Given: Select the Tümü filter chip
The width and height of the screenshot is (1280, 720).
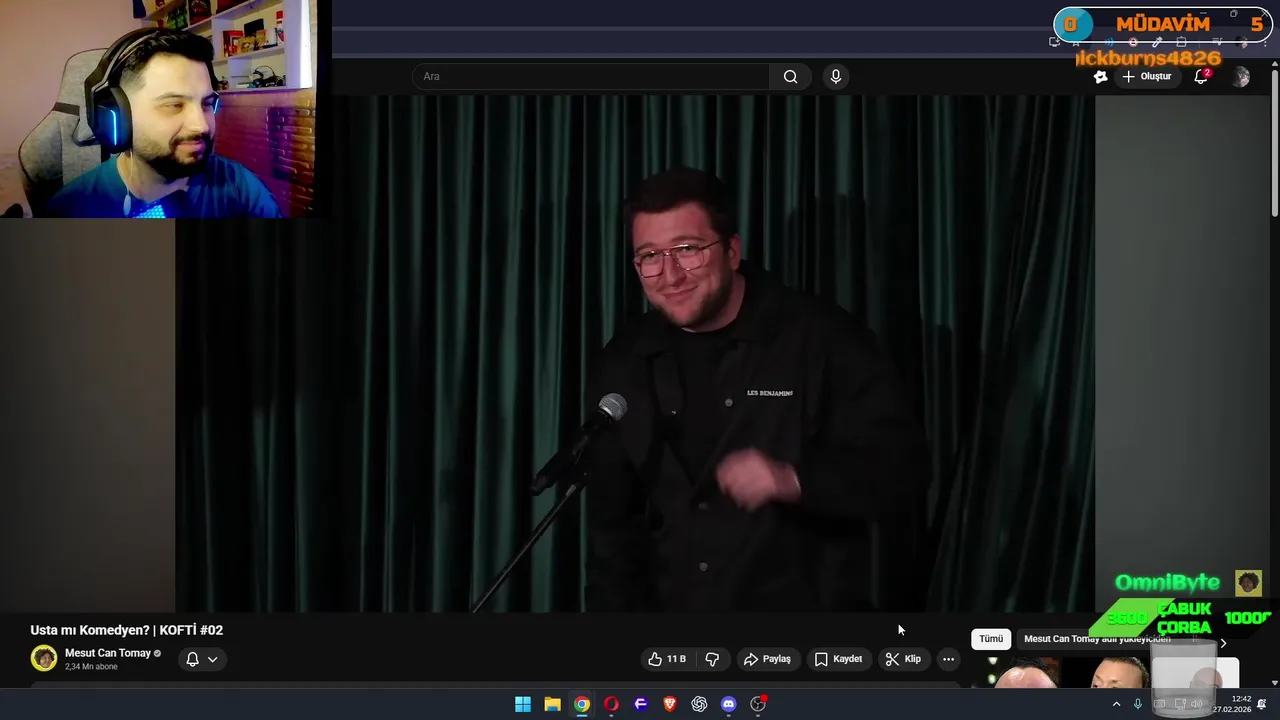Looking at the screenshot, I should (991, 639).
